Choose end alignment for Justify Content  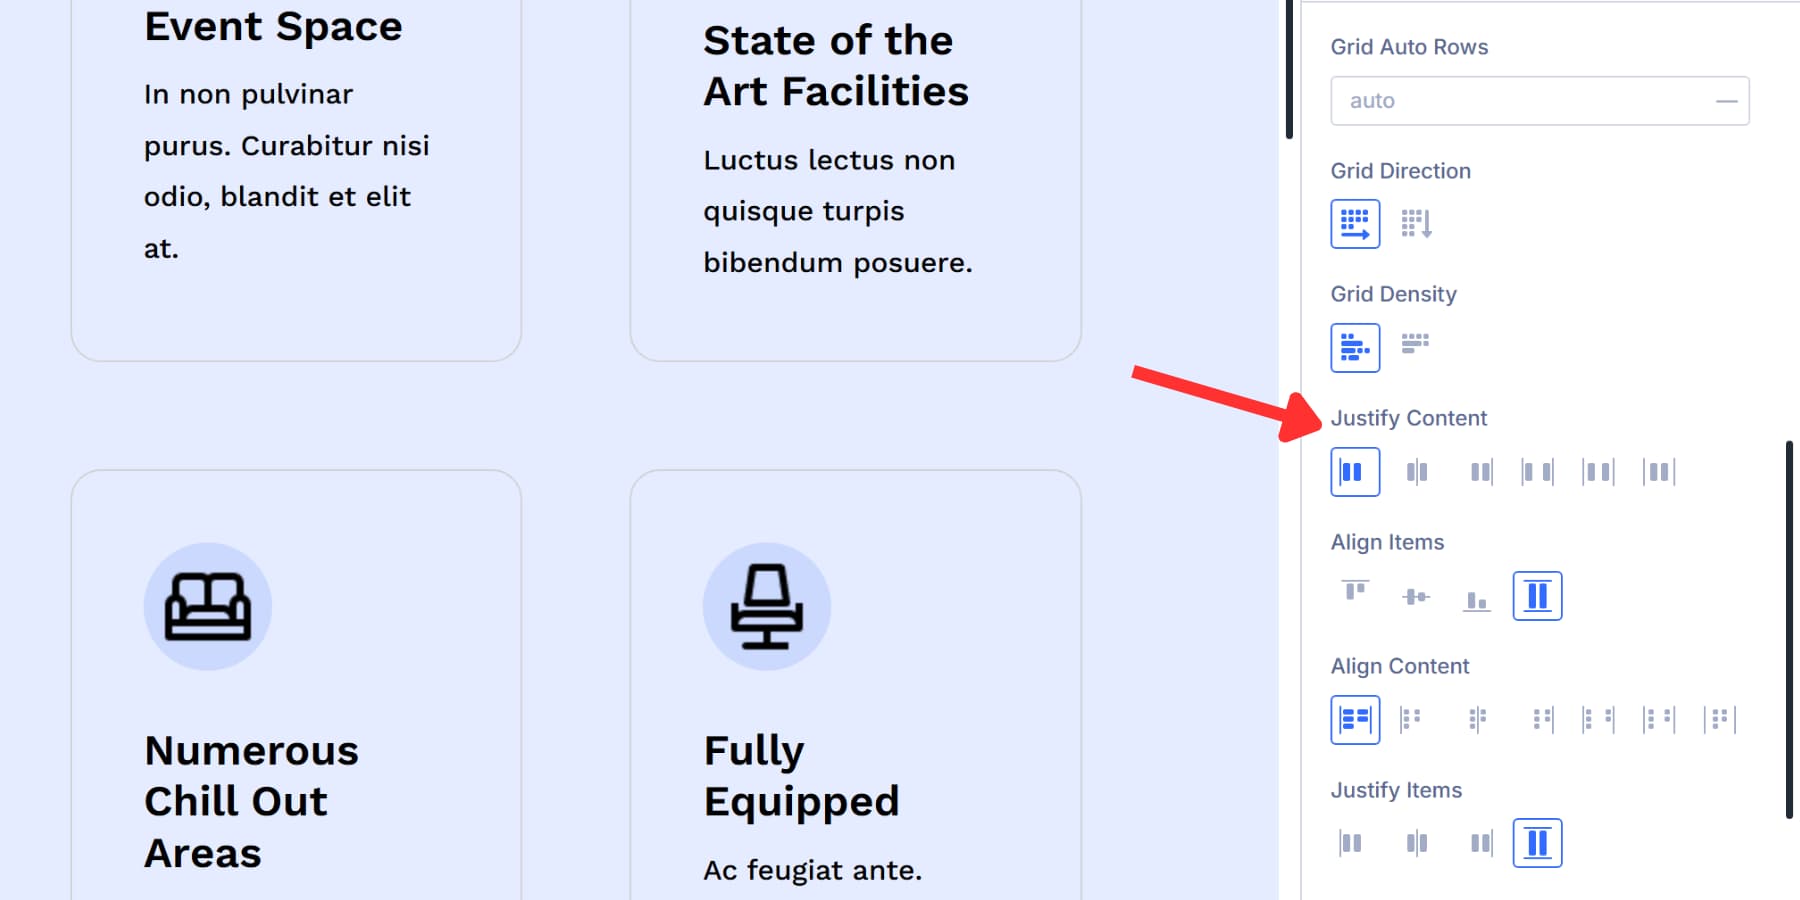pyautogui.click(x=1480, y=471)
